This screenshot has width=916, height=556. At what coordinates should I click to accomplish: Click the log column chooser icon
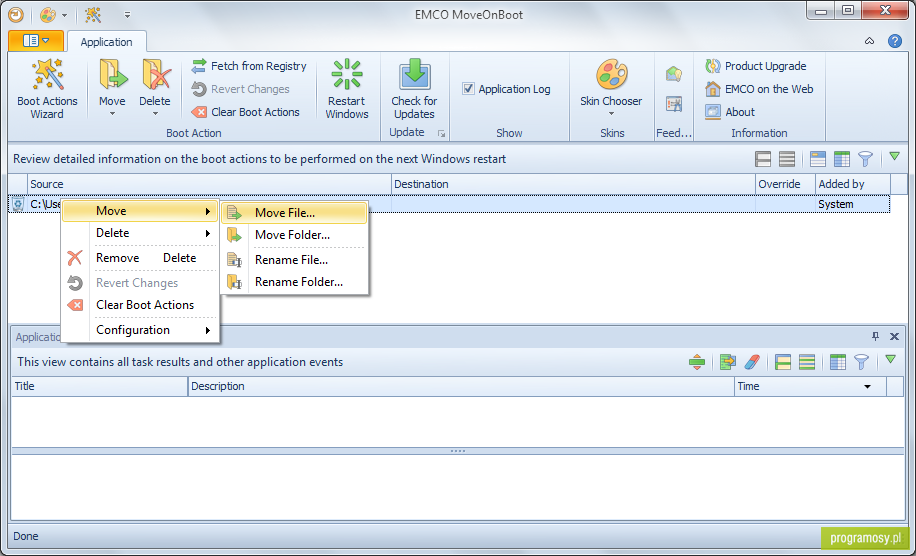click(838, 362)
